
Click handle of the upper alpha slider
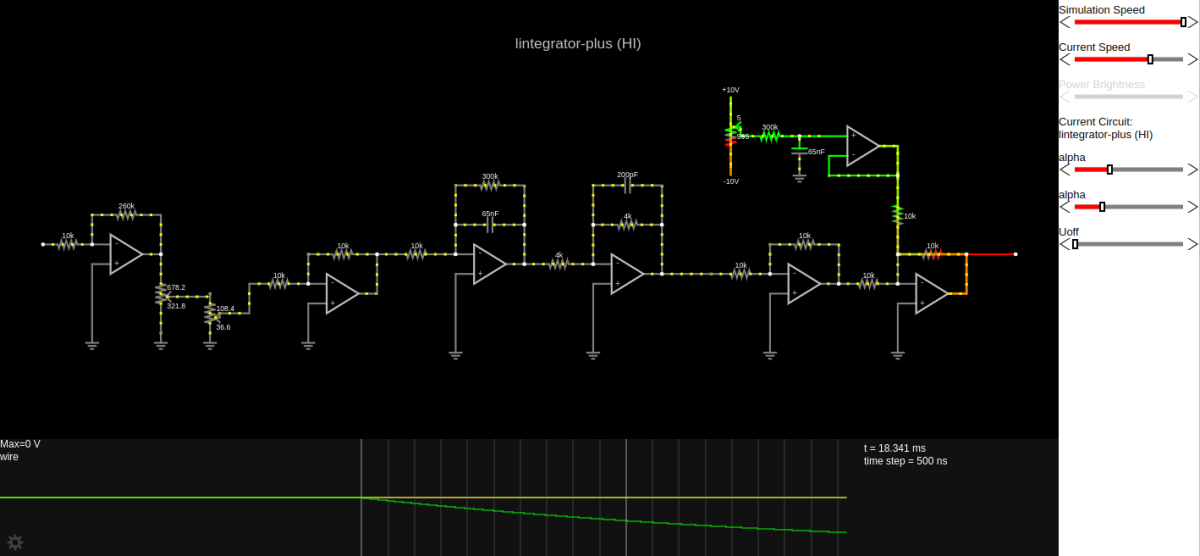pos(1110,170)
